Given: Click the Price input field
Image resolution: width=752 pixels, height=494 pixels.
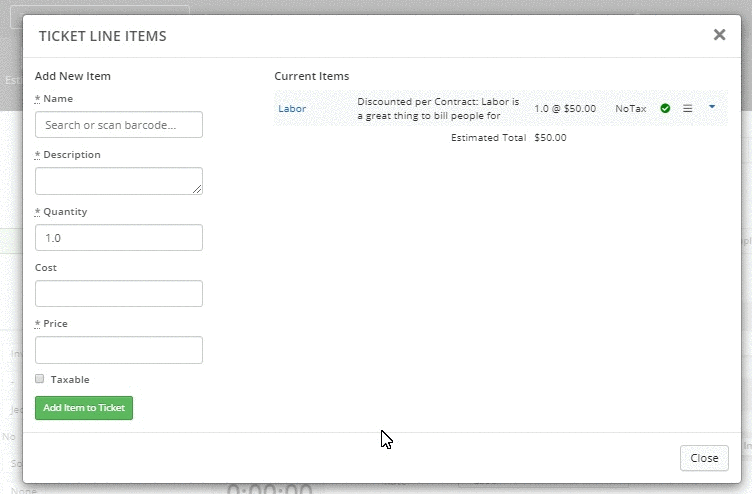Looking at the screenshot, I should coord(119,350).
